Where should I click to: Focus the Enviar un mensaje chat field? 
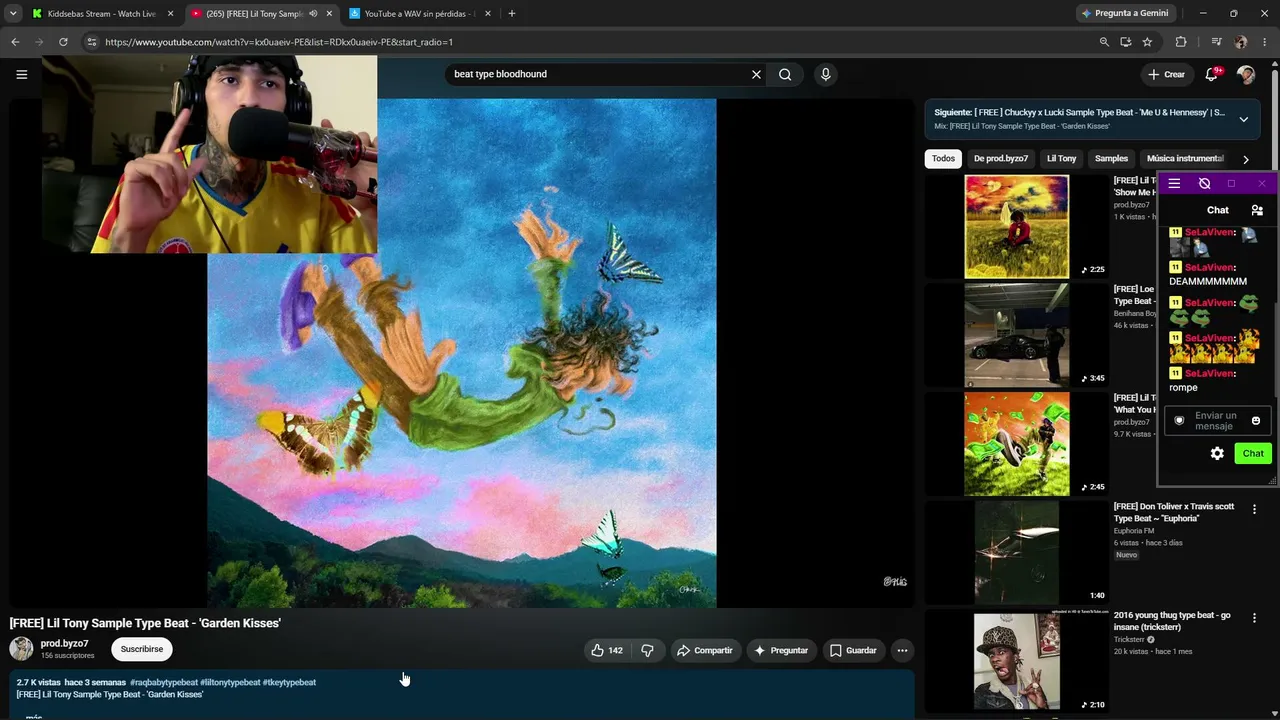[1216, 421]
